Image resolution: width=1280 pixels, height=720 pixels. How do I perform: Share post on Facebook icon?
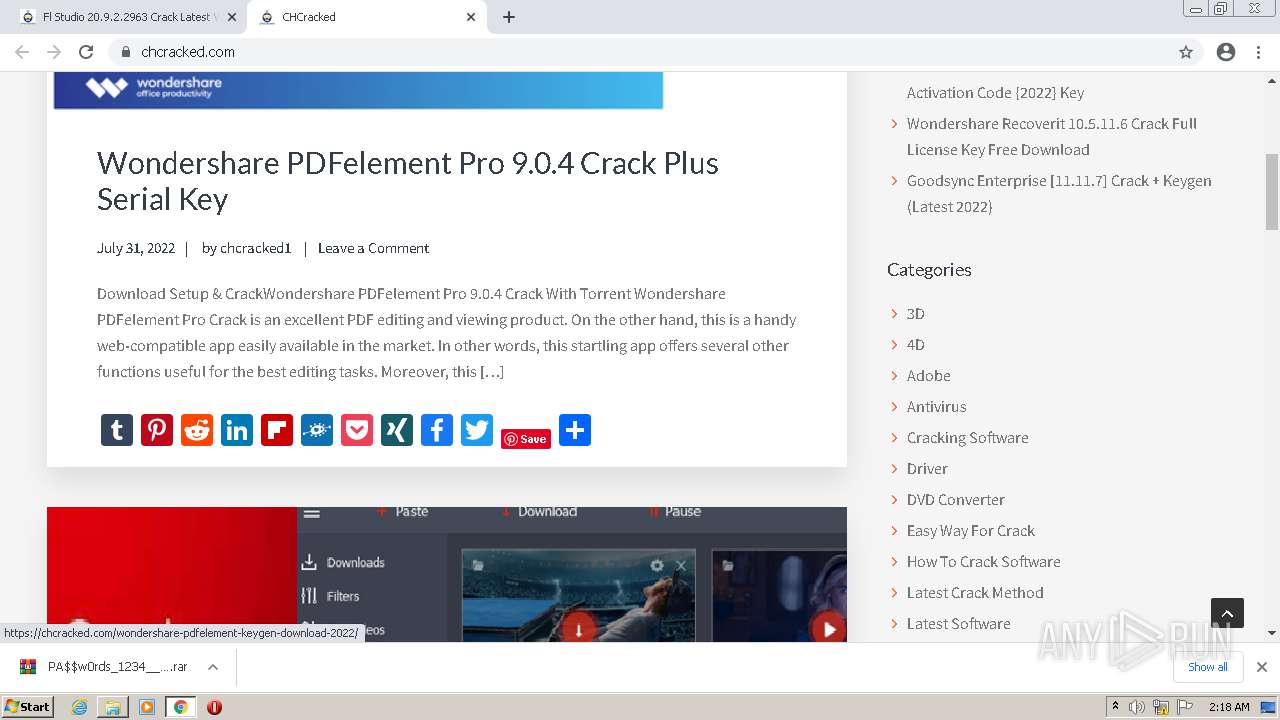click(437, 430)
